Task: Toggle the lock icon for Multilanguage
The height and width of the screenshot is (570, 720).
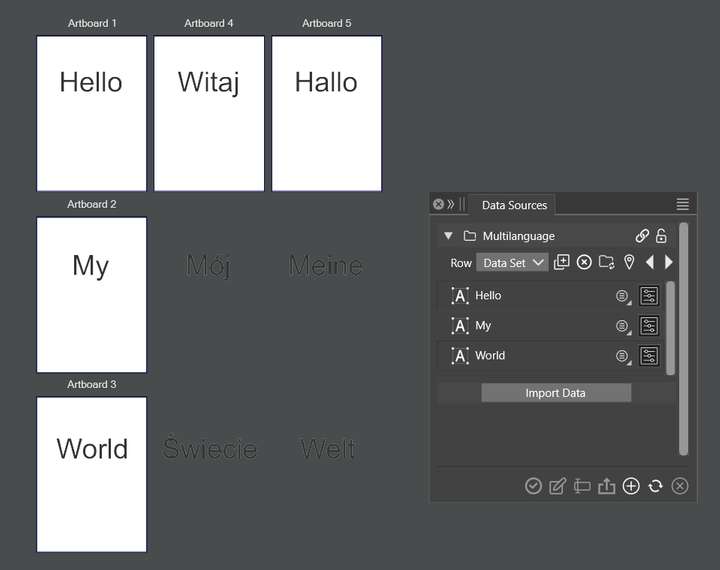Action: pos(661,237)
